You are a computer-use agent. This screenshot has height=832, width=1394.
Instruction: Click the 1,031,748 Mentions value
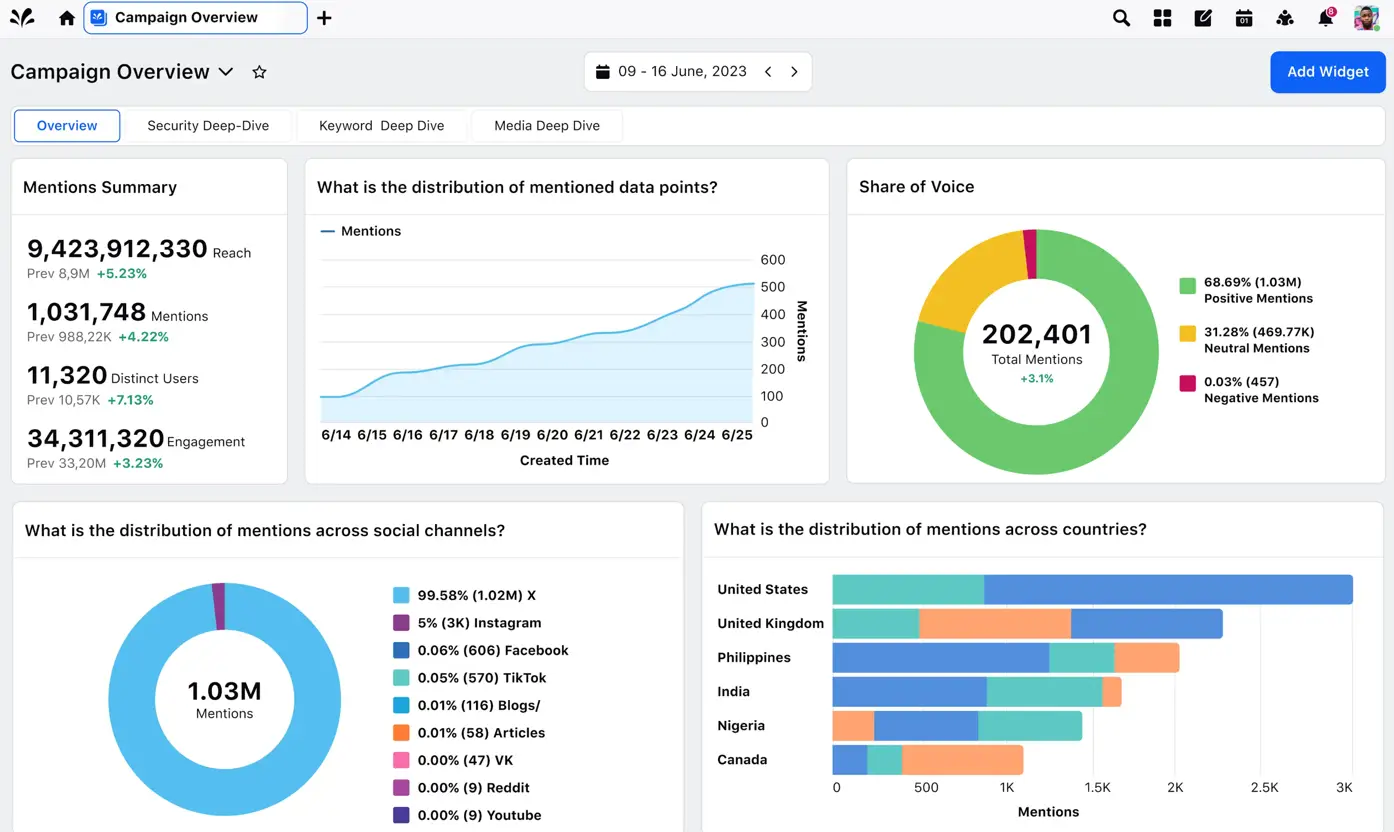point(86,312)
